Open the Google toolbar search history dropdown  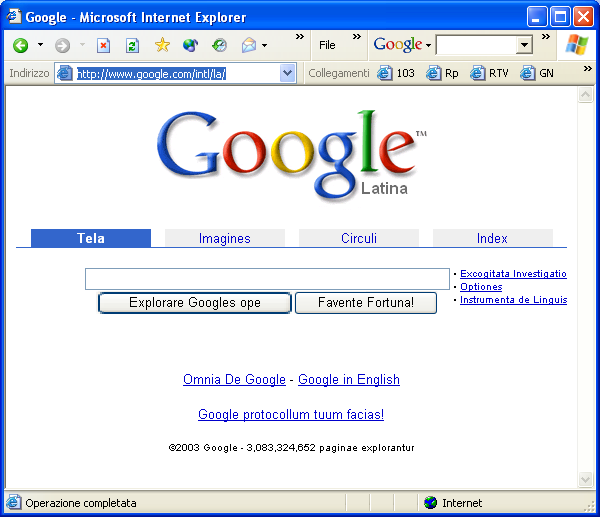(524, 45)
